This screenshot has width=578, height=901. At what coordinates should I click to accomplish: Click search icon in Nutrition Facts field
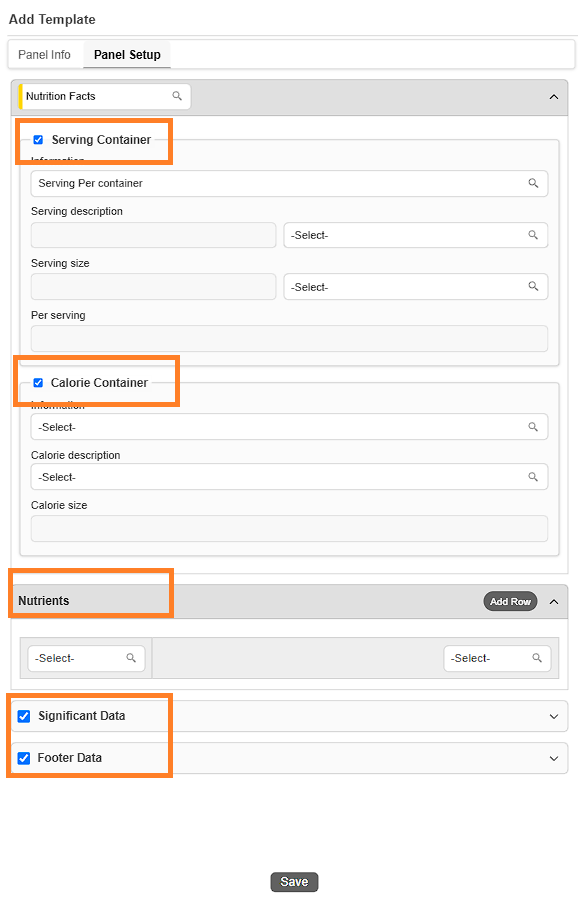point(177,96)
